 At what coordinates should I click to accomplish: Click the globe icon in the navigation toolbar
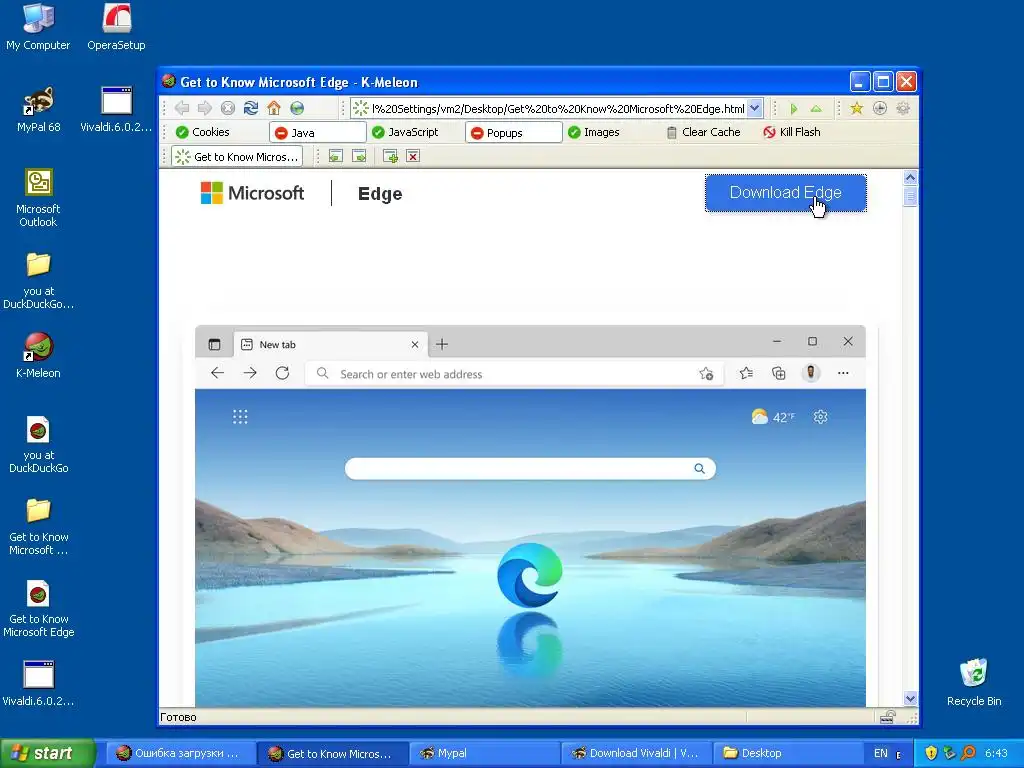[x=297, y=108]
